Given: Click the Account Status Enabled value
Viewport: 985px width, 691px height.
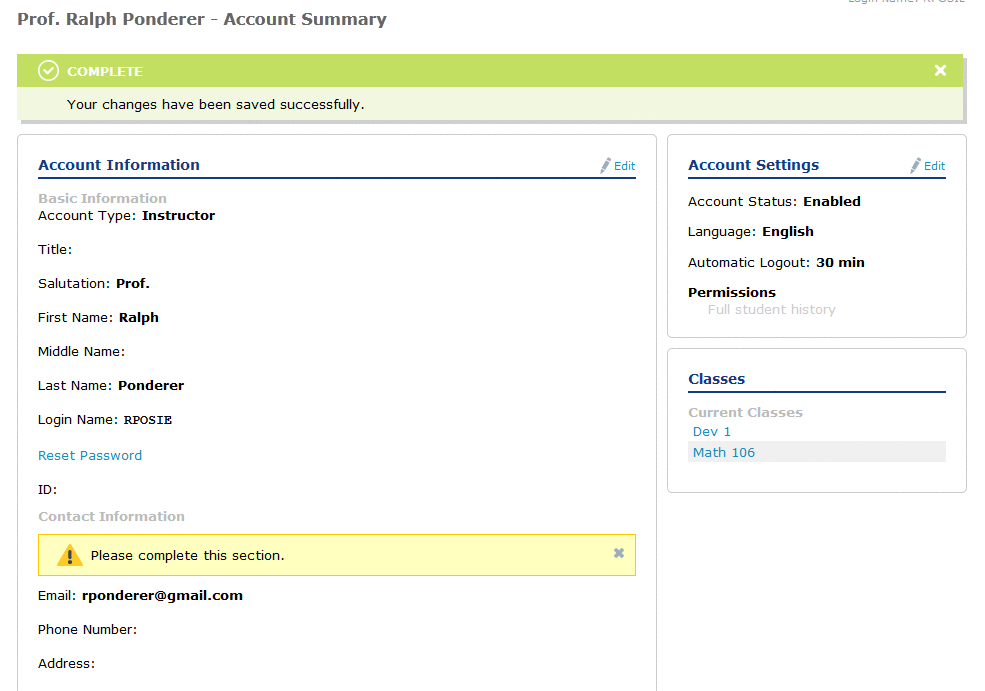Looking at the screenshot, I should (x=832, y=201).
